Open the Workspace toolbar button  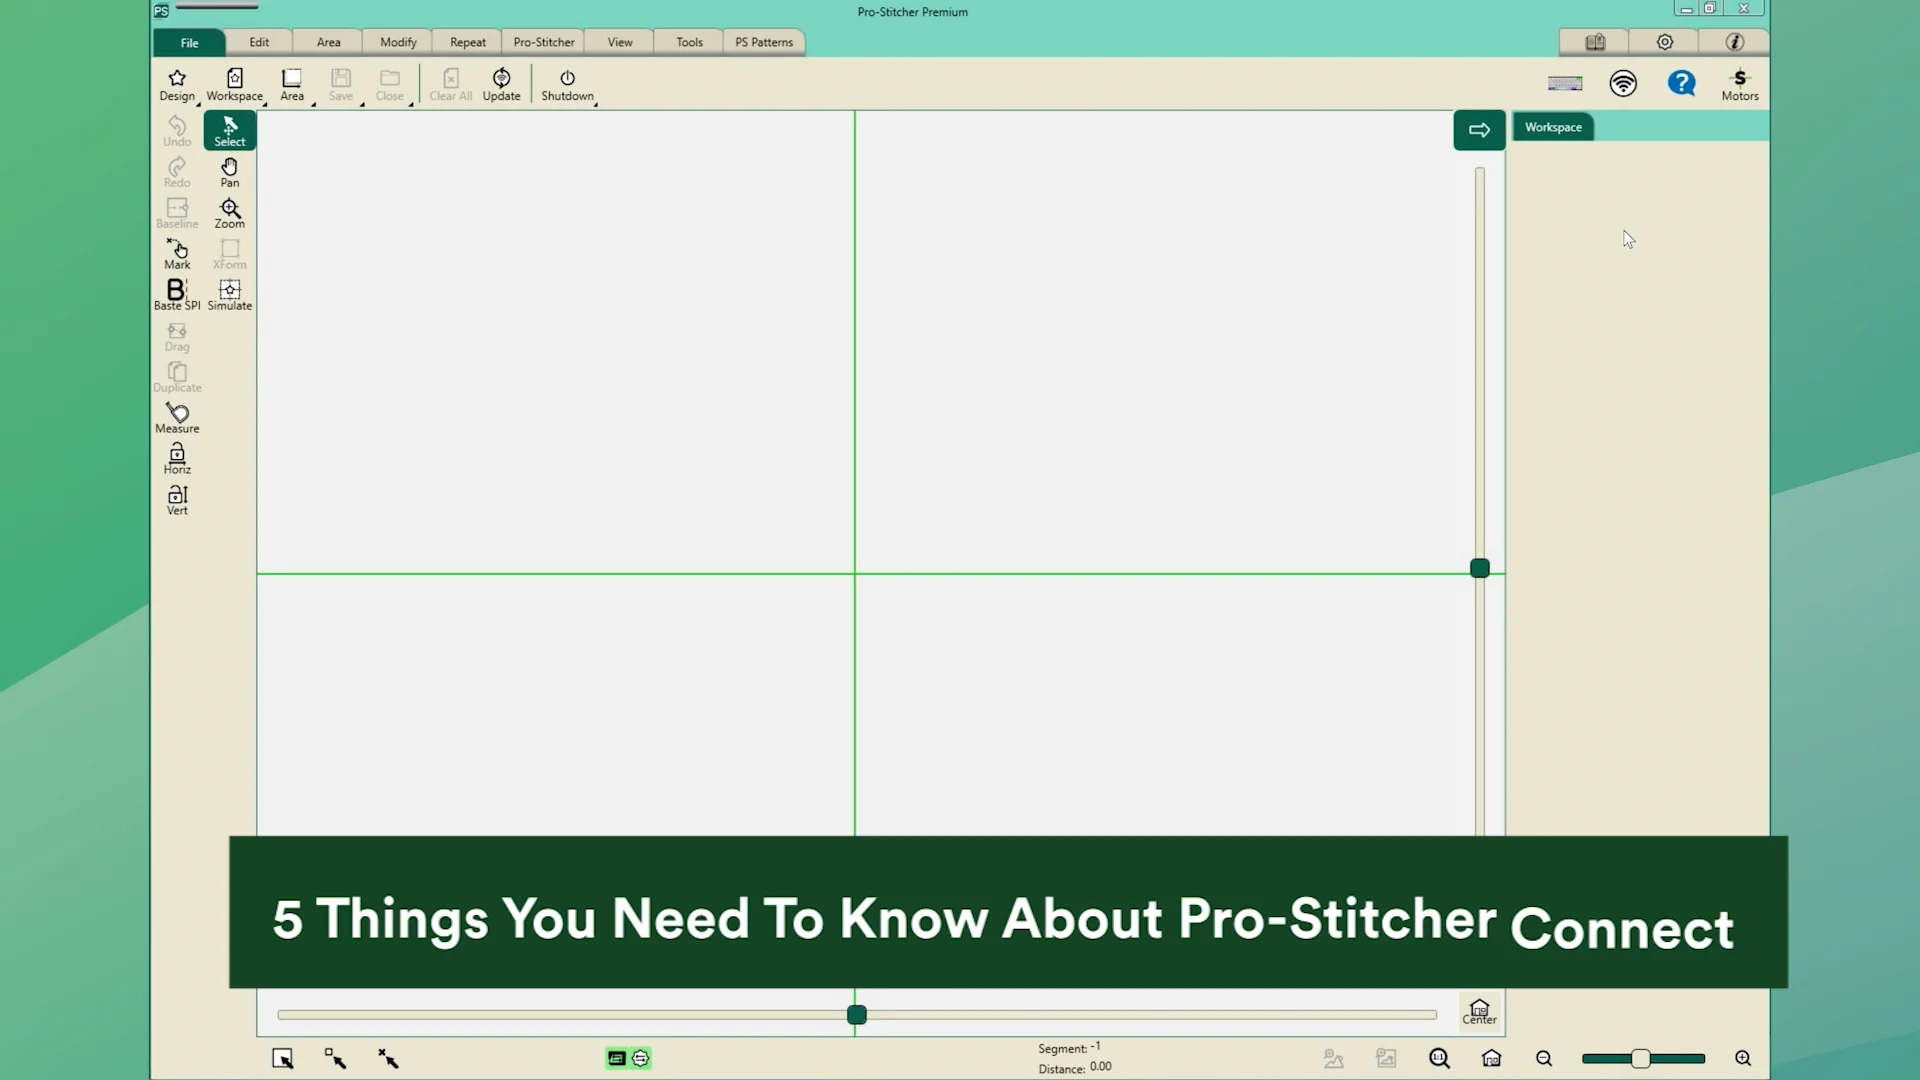(235, 85)
